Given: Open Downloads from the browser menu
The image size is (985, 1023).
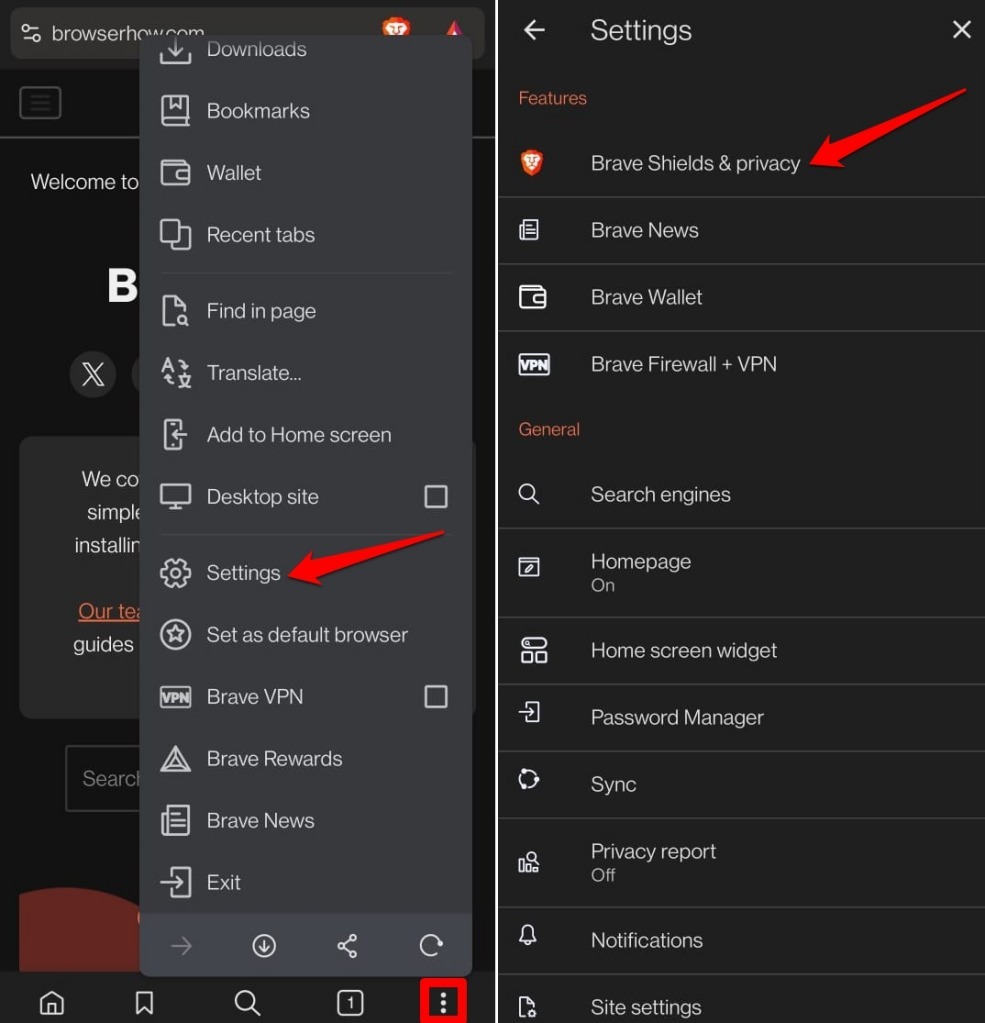Looking at the screenshot, I should (305, 50).
